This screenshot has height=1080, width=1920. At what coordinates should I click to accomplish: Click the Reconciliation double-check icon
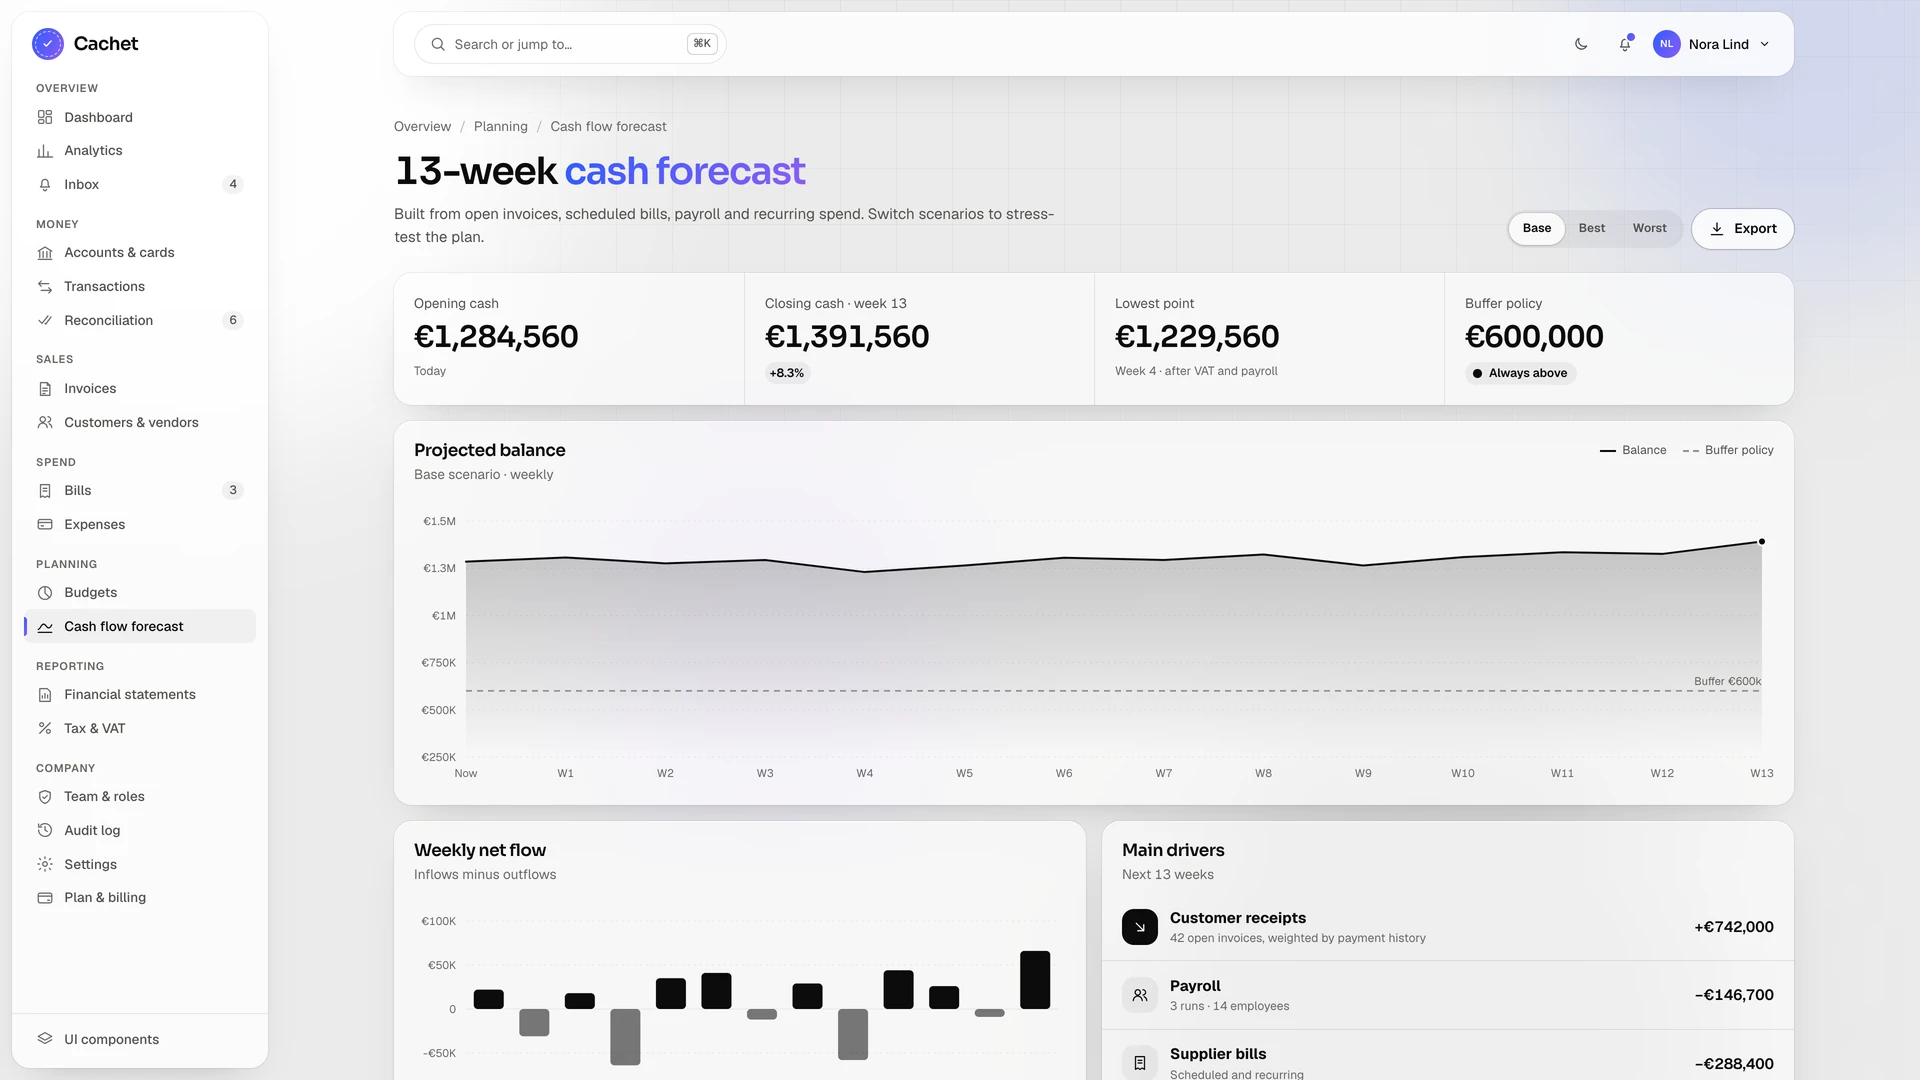45,321
